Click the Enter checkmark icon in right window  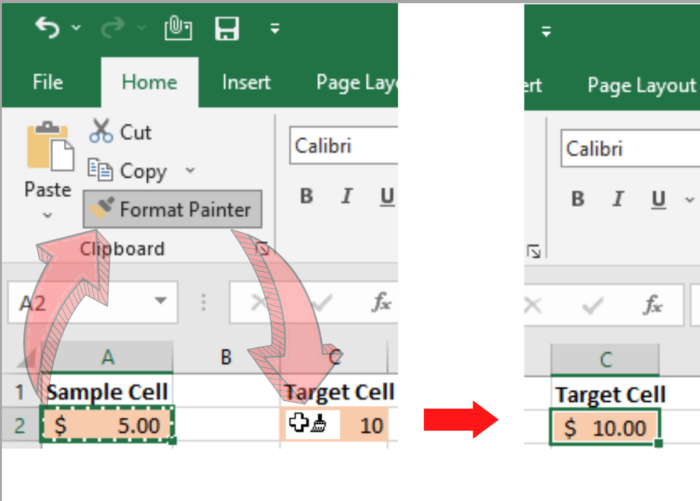(x=593, y=306)
